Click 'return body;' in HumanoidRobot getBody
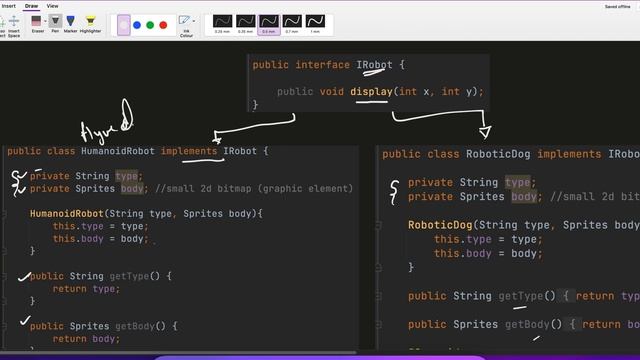640x360 pixels. click(x=86, y=339)
